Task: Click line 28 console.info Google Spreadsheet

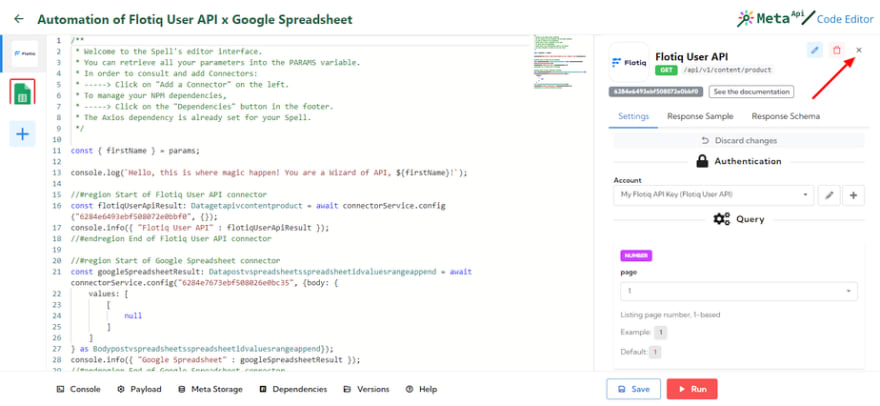Action: coord(215,359)
